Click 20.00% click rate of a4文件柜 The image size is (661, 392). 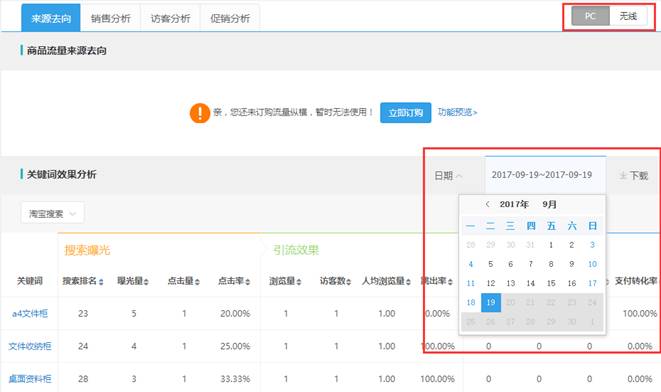pyautogui.click(x=235, y=314)
